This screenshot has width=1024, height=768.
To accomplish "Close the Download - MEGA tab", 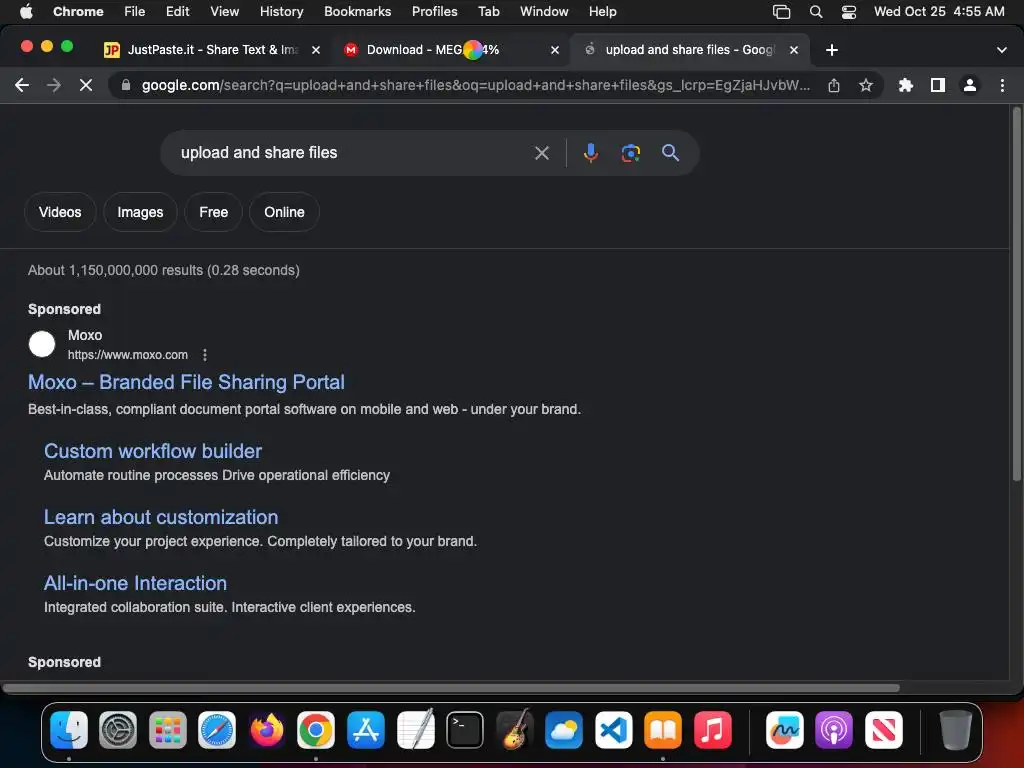I will click(555, 50).
